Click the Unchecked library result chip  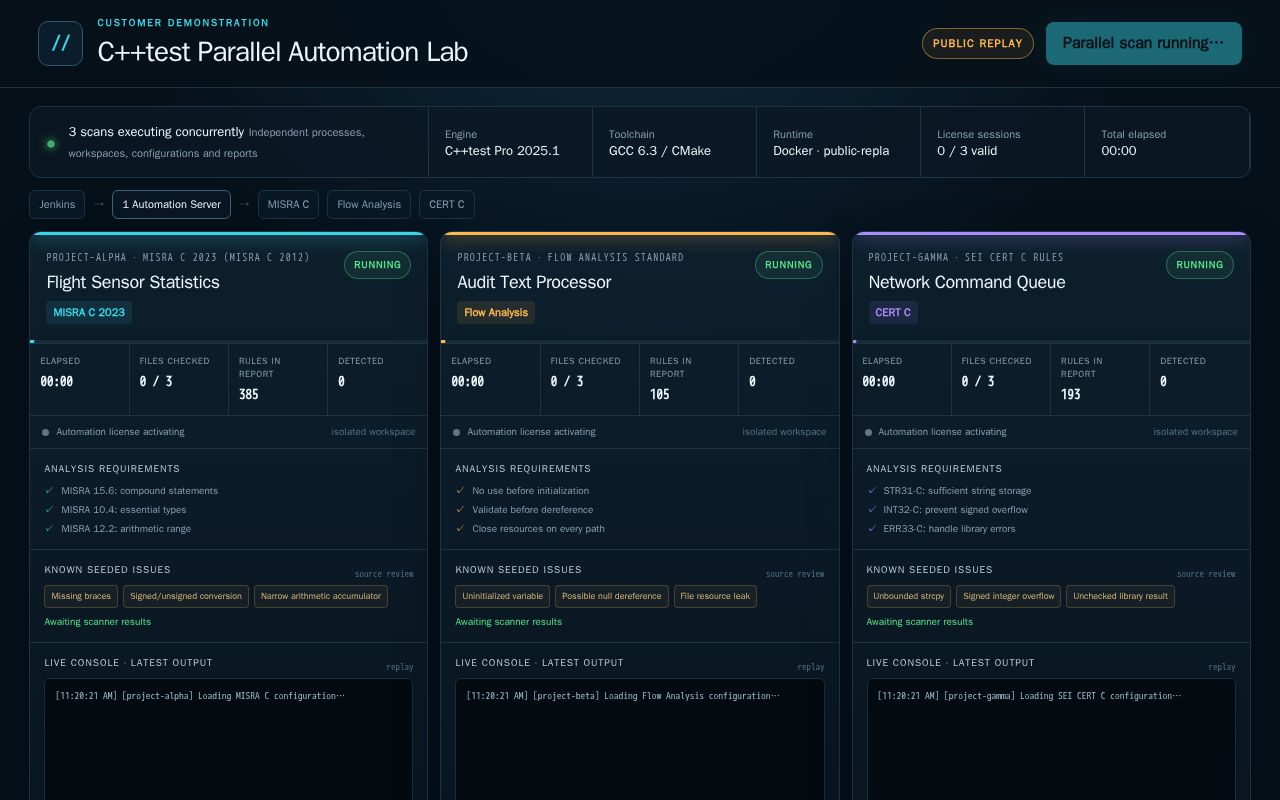[x=1120, y=596]
